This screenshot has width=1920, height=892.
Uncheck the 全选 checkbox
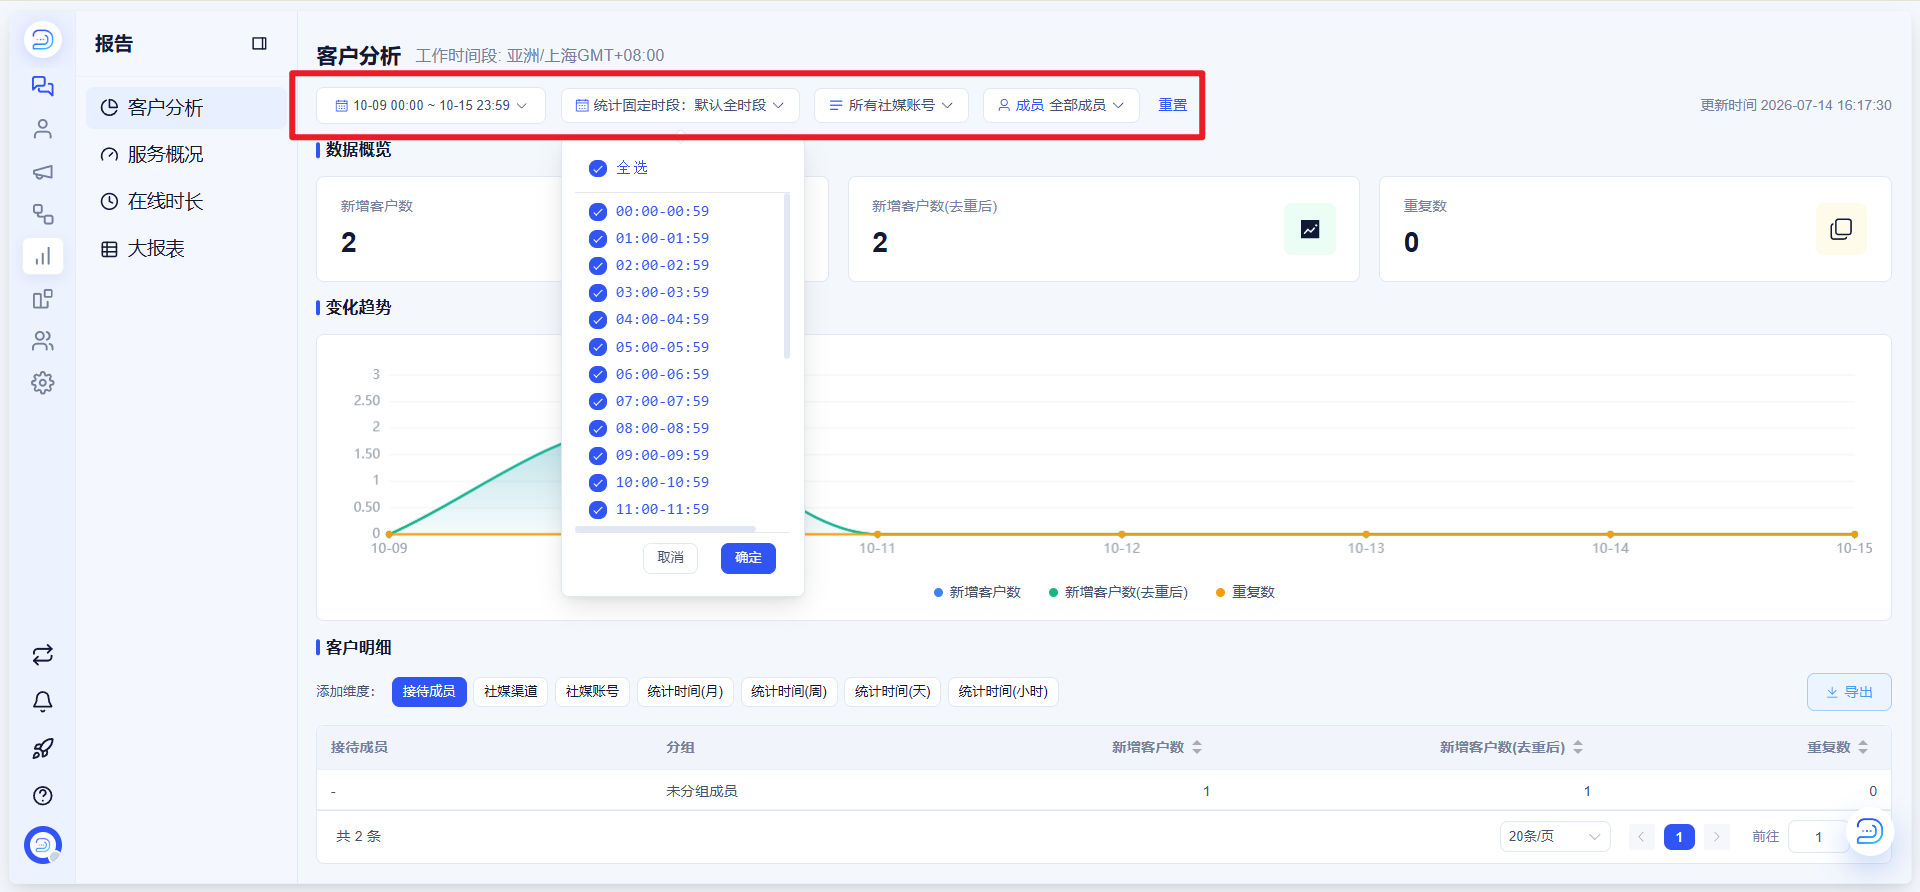coord(598,168)
